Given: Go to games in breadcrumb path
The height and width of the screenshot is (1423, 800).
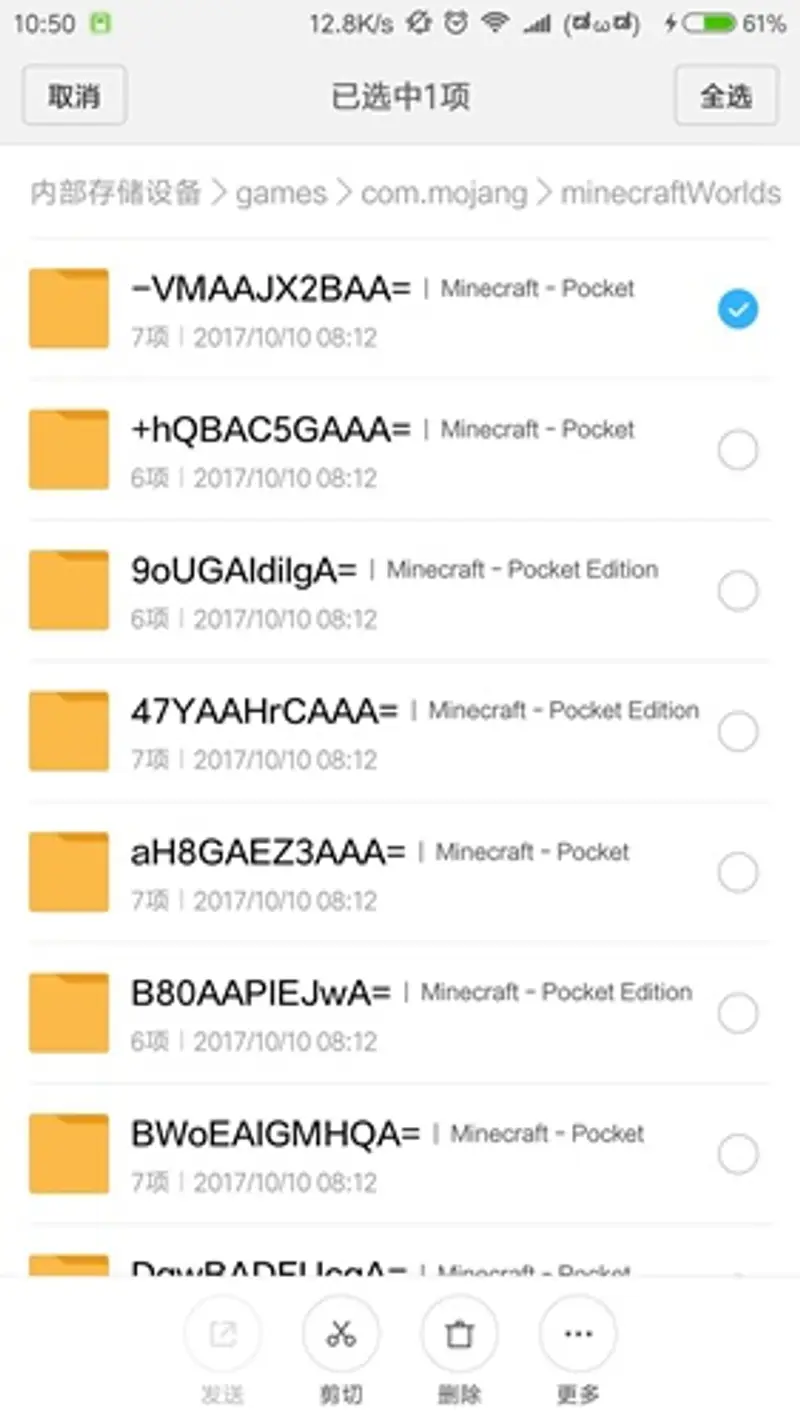Looking at the screenshot, I should point(281,192).
